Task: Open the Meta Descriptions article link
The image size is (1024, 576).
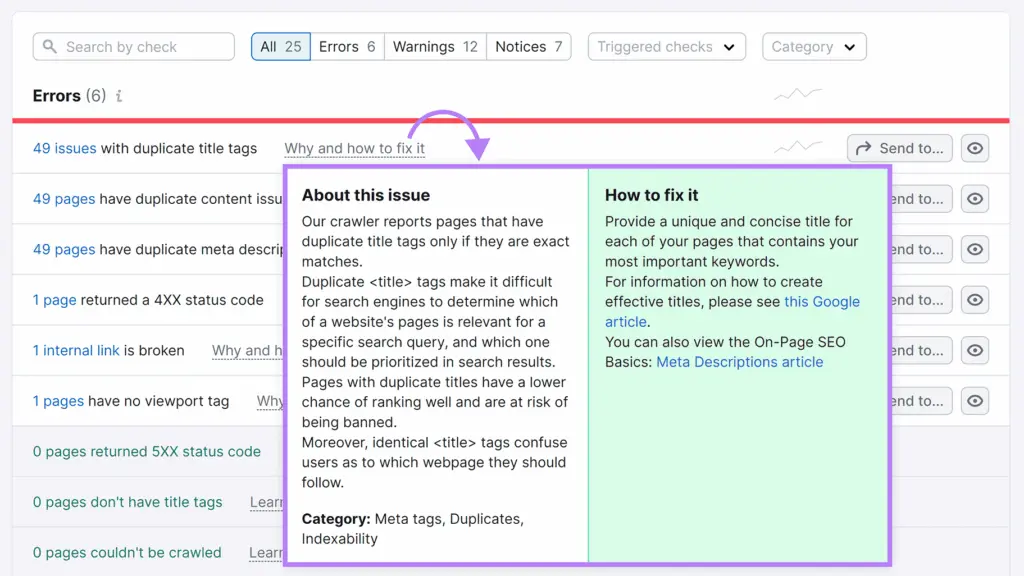Action: 739,362
